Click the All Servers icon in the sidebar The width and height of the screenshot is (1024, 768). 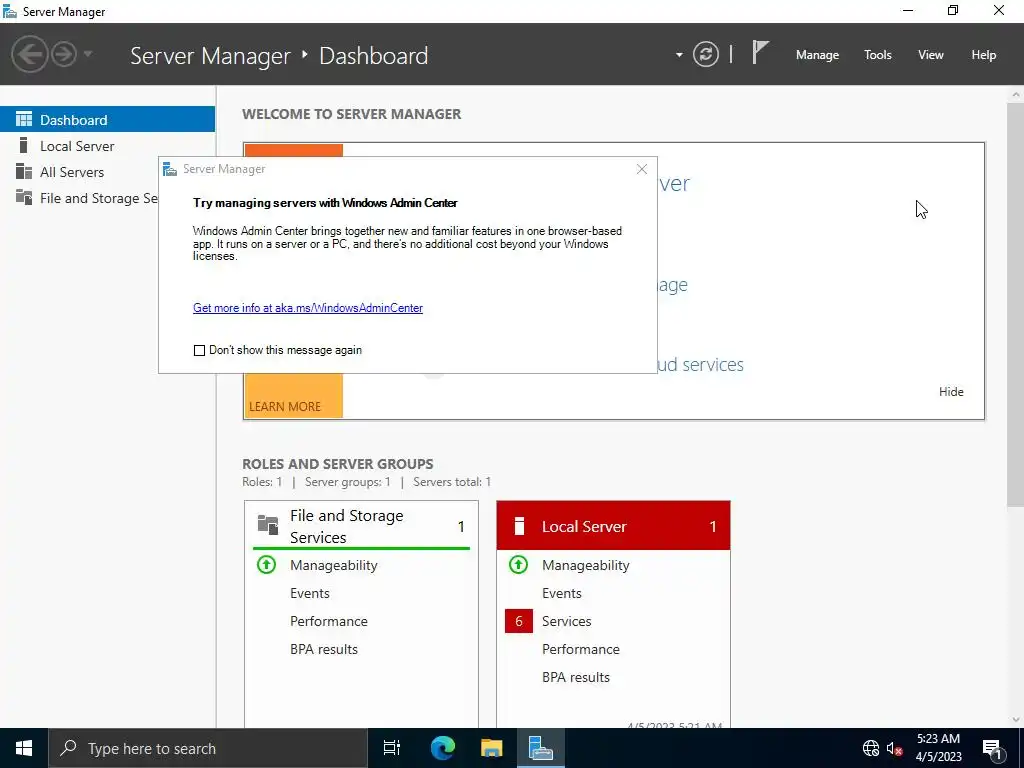(x=24, y=172)
